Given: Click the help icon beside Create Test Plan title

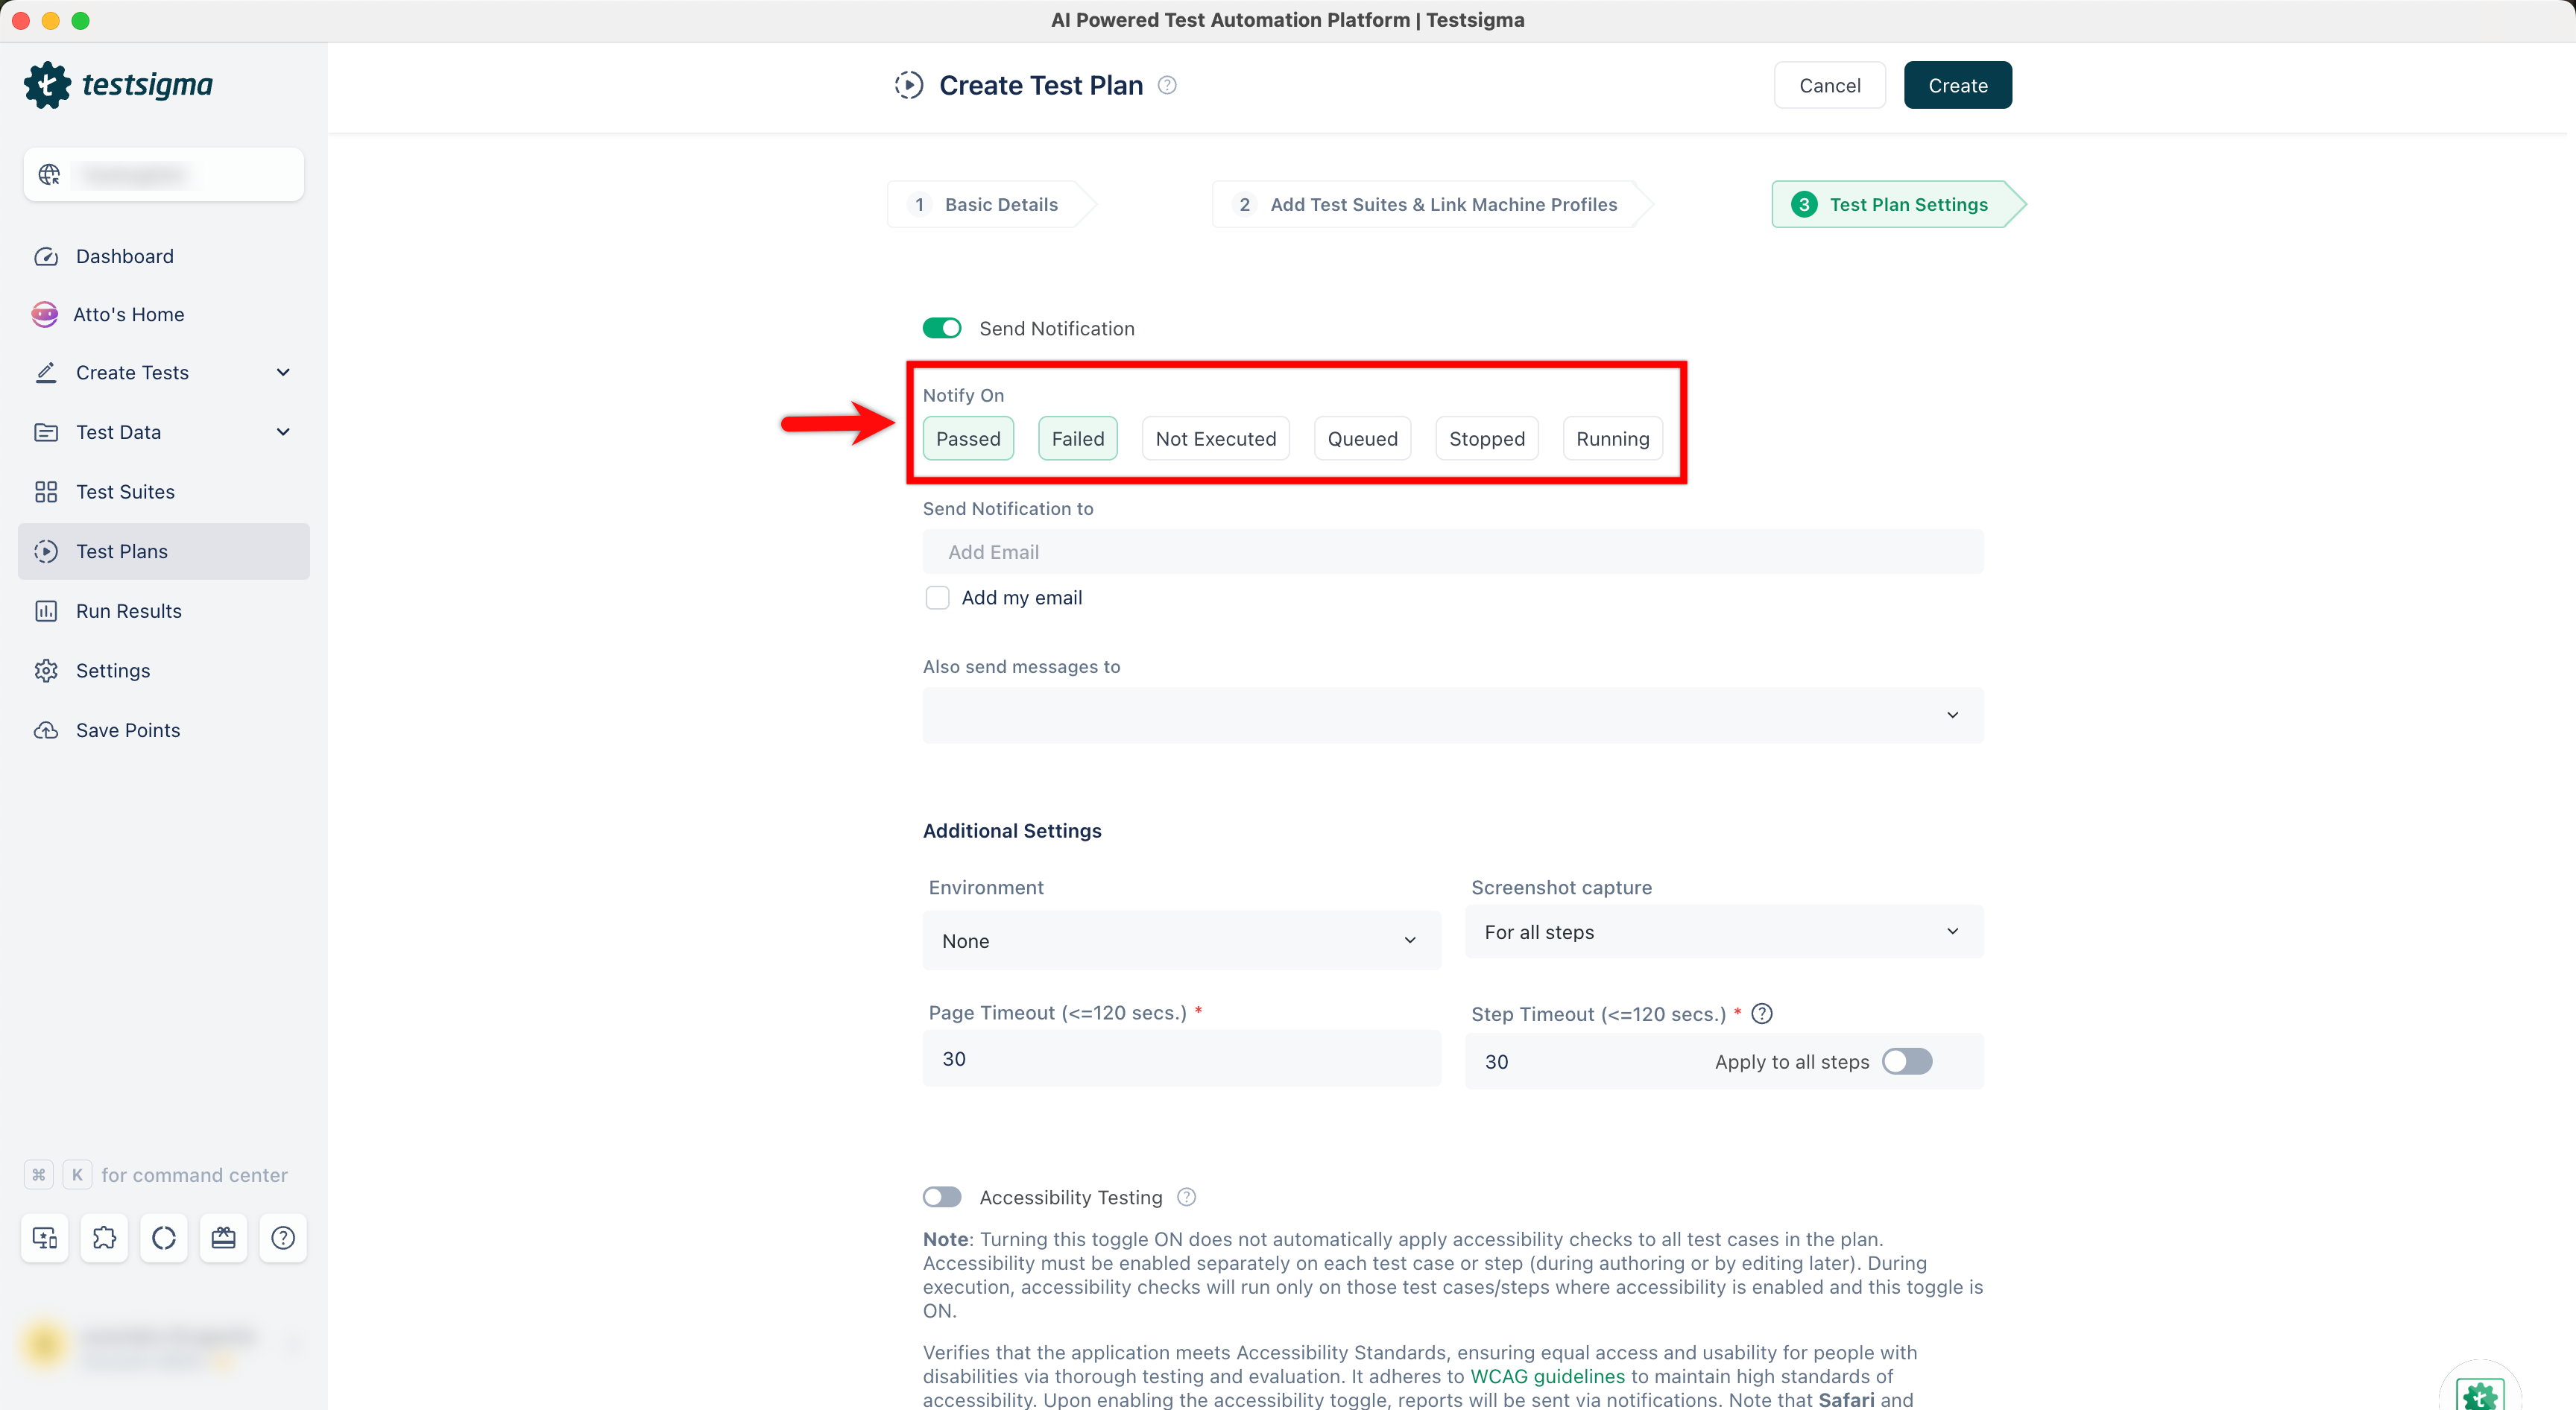Looking at the screenshot, I should point(1167,86).
